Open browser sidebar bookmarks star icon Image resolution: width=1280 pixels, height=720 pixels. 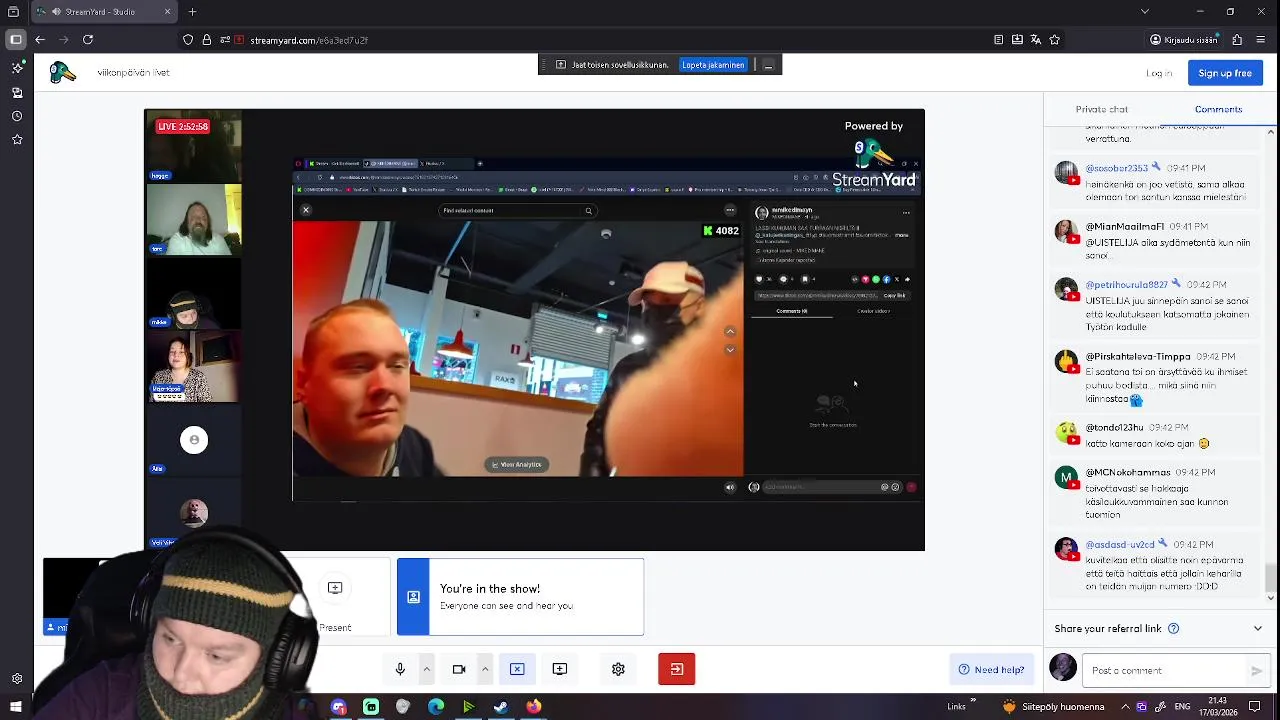[17, 140]
